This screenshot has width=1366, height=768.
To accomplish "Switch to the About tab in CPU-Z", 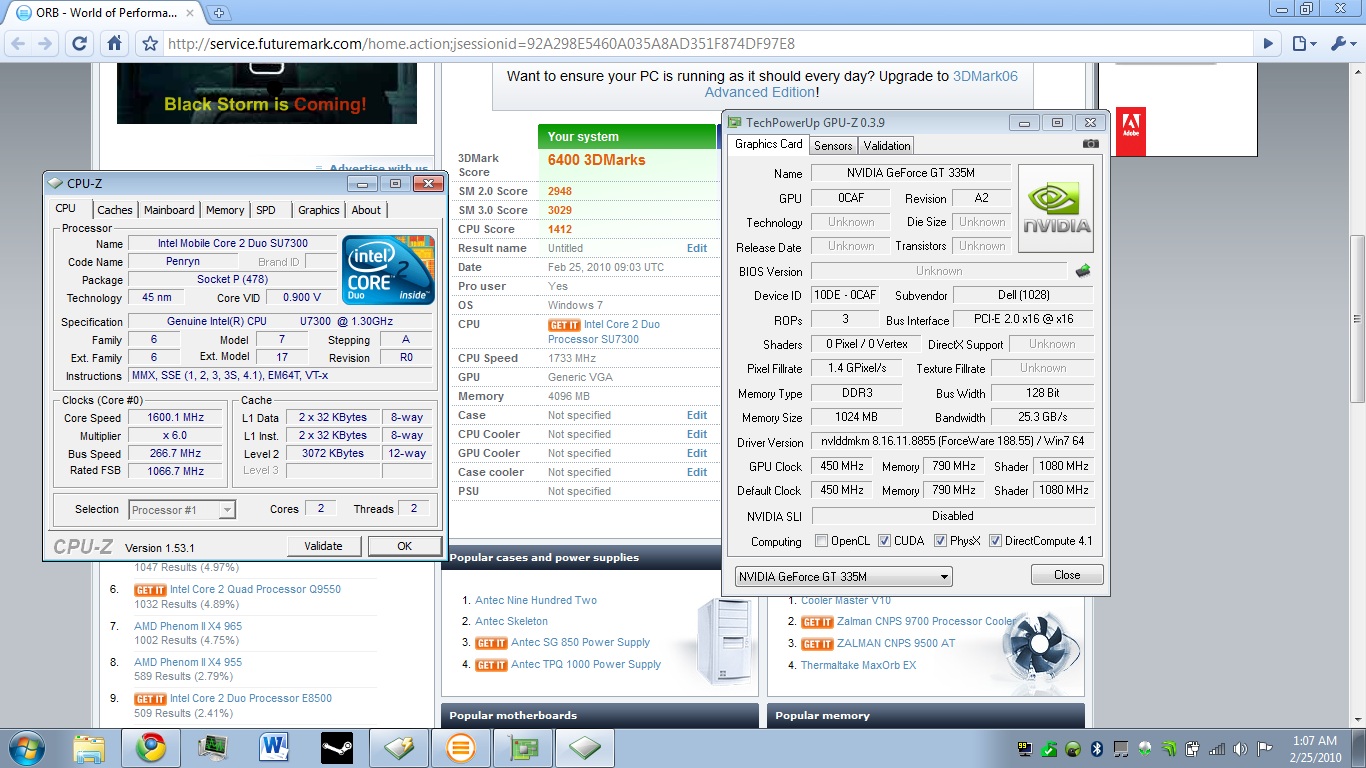I will [366, 210].
